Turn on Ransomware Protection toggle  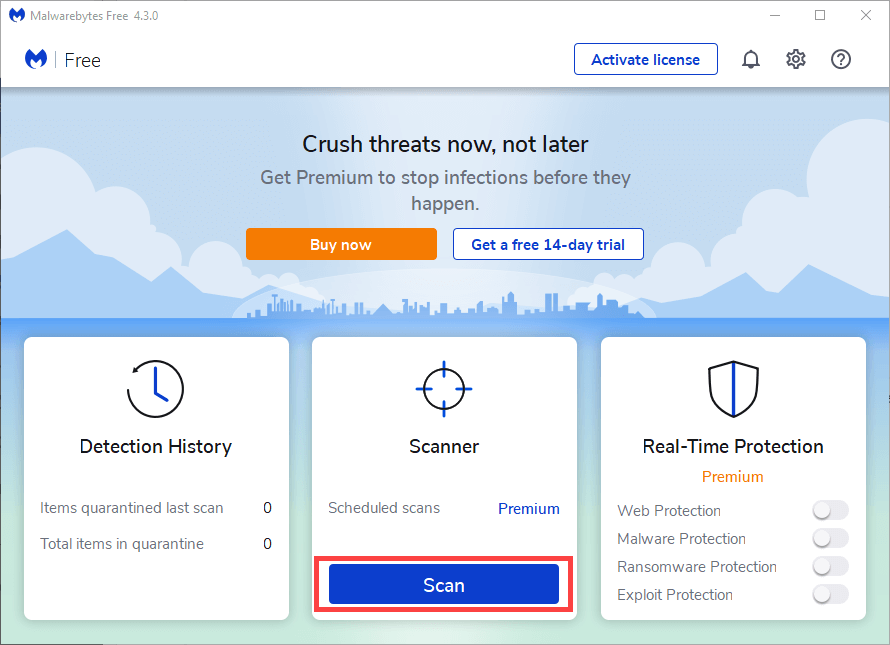(830, 567)
